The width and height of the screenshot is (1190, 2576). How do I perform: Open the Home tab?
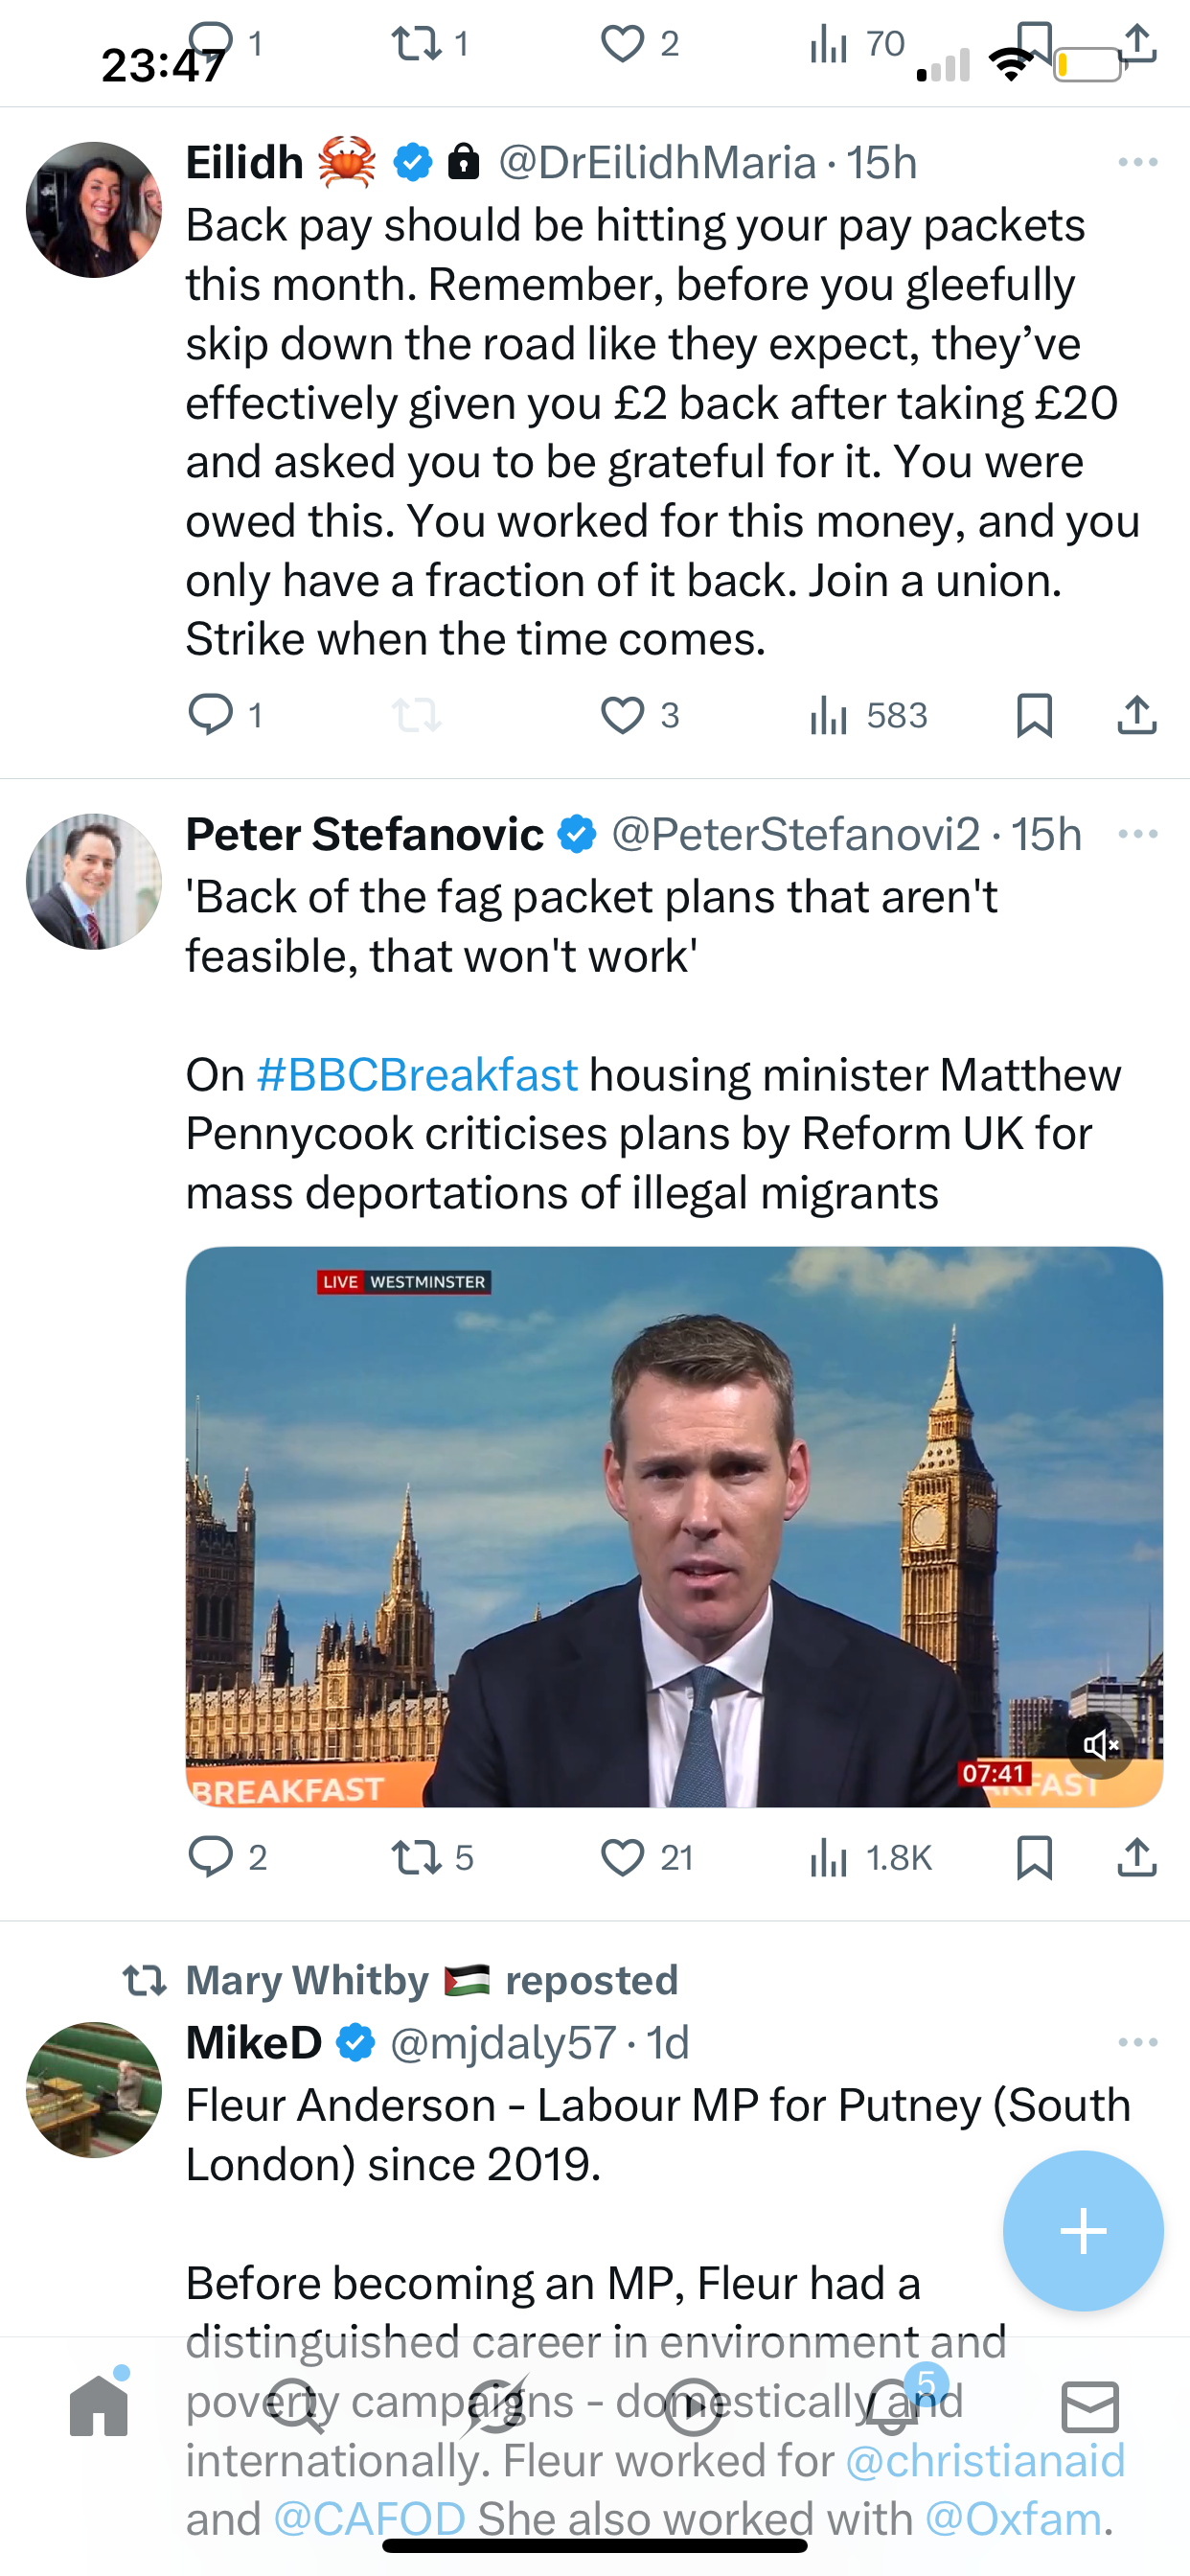pyautogui.click(x=99, y=2408)
